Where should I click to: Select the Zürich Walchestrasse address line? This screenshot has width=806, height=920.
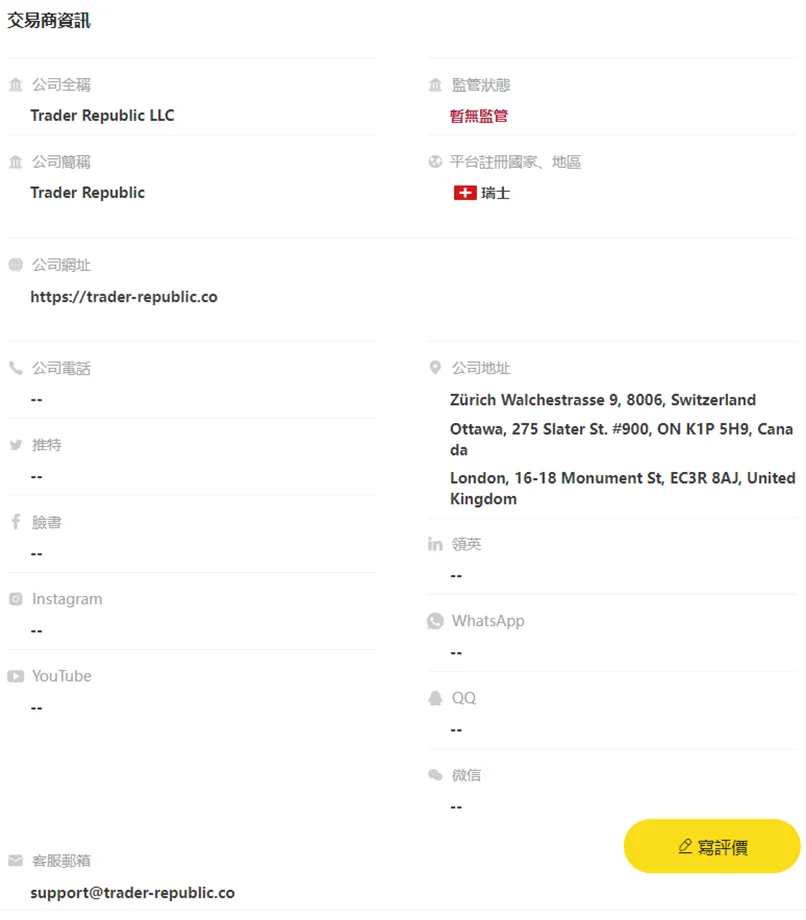coord(603,400)
